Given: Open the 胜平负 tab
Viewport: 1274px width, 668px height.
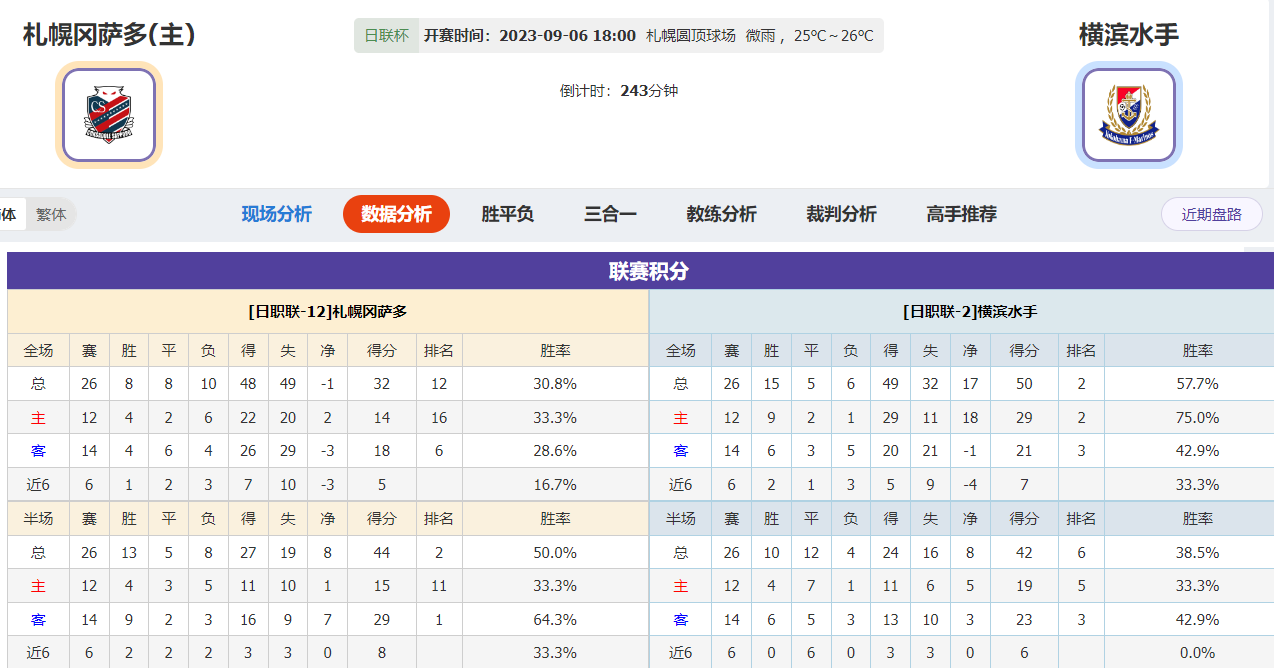Looking at the screenshot, I should pyautogui.click(x=507, y=214).
